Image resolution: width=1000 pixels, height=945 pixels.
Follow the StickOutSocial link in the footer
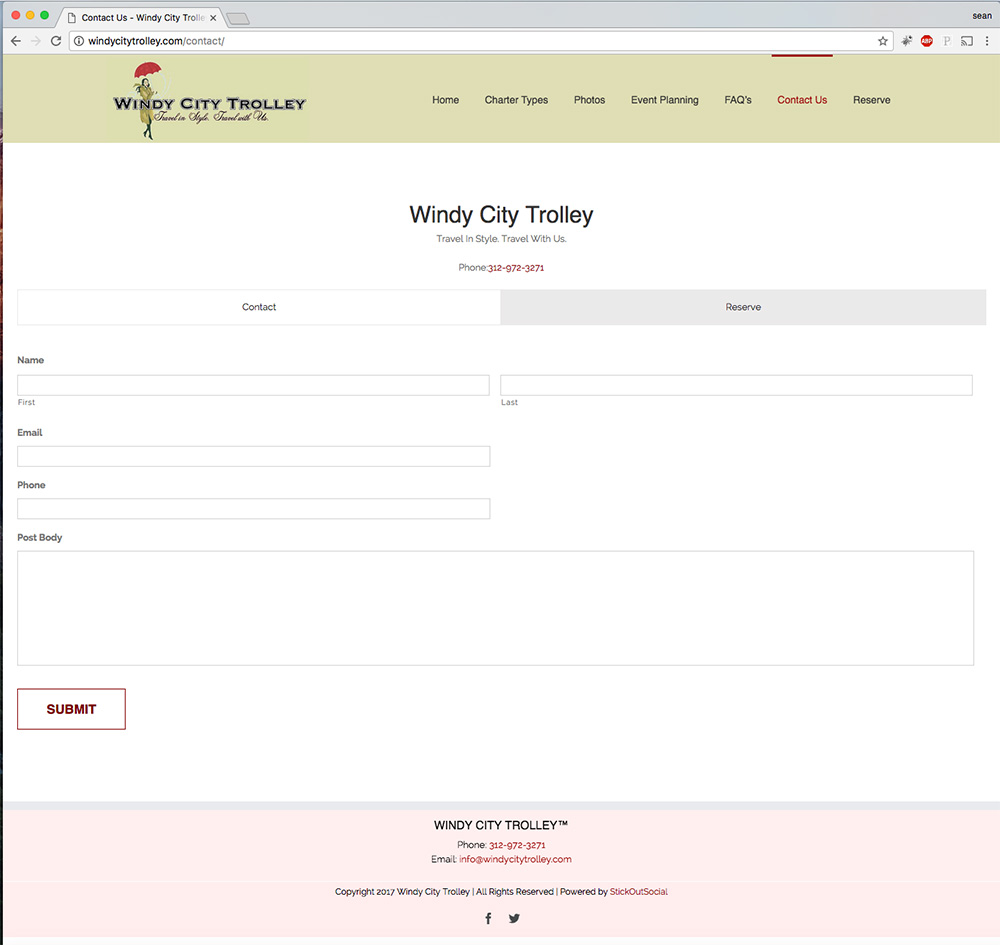point(638,892)
